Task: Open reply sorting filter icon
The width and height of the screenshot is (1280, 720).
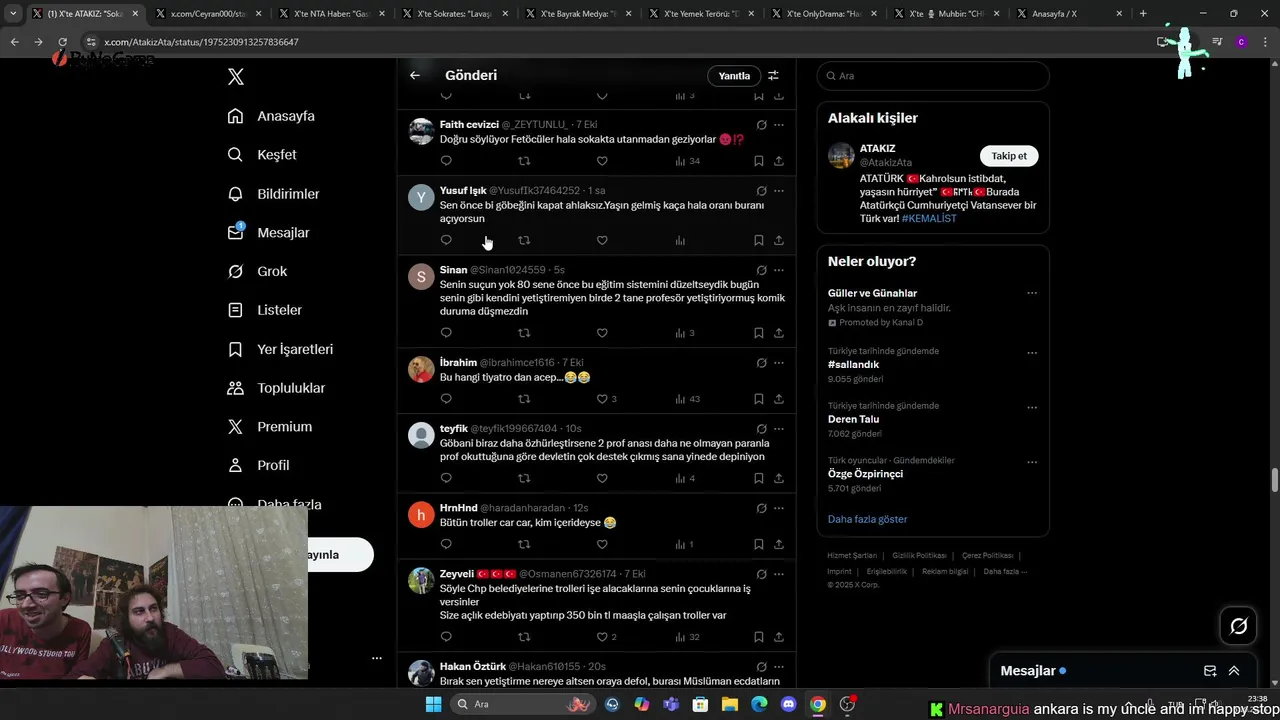Action: [773, 75]
